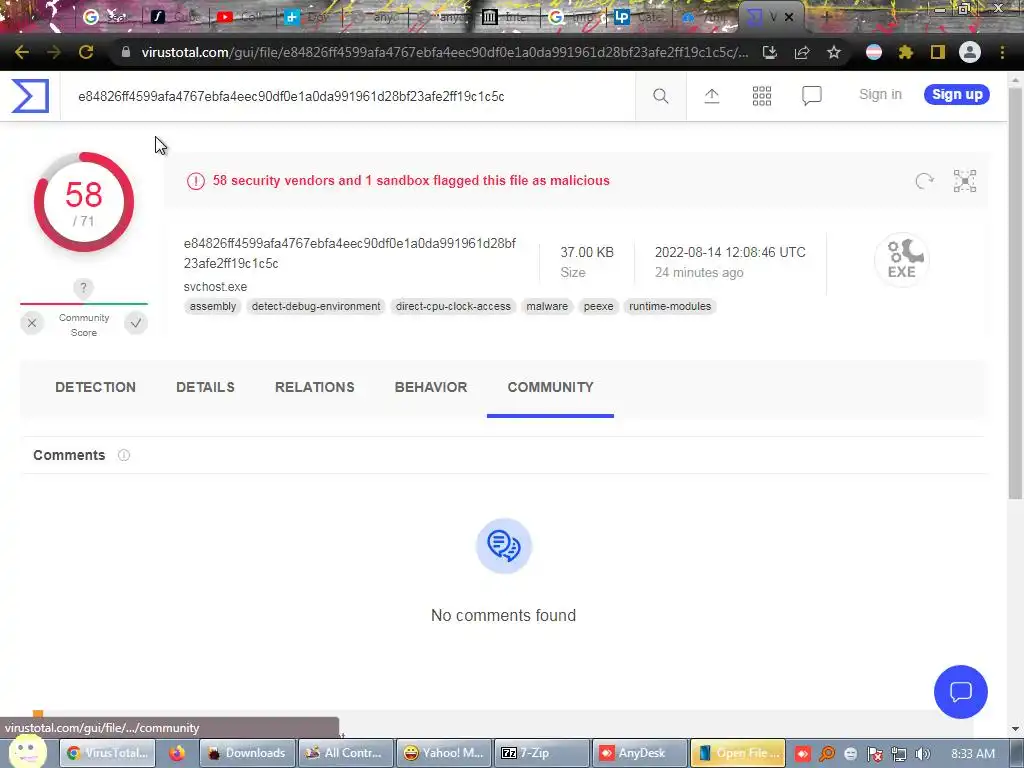
Task: Click the EXE file type icon
Action: (901, 259)
